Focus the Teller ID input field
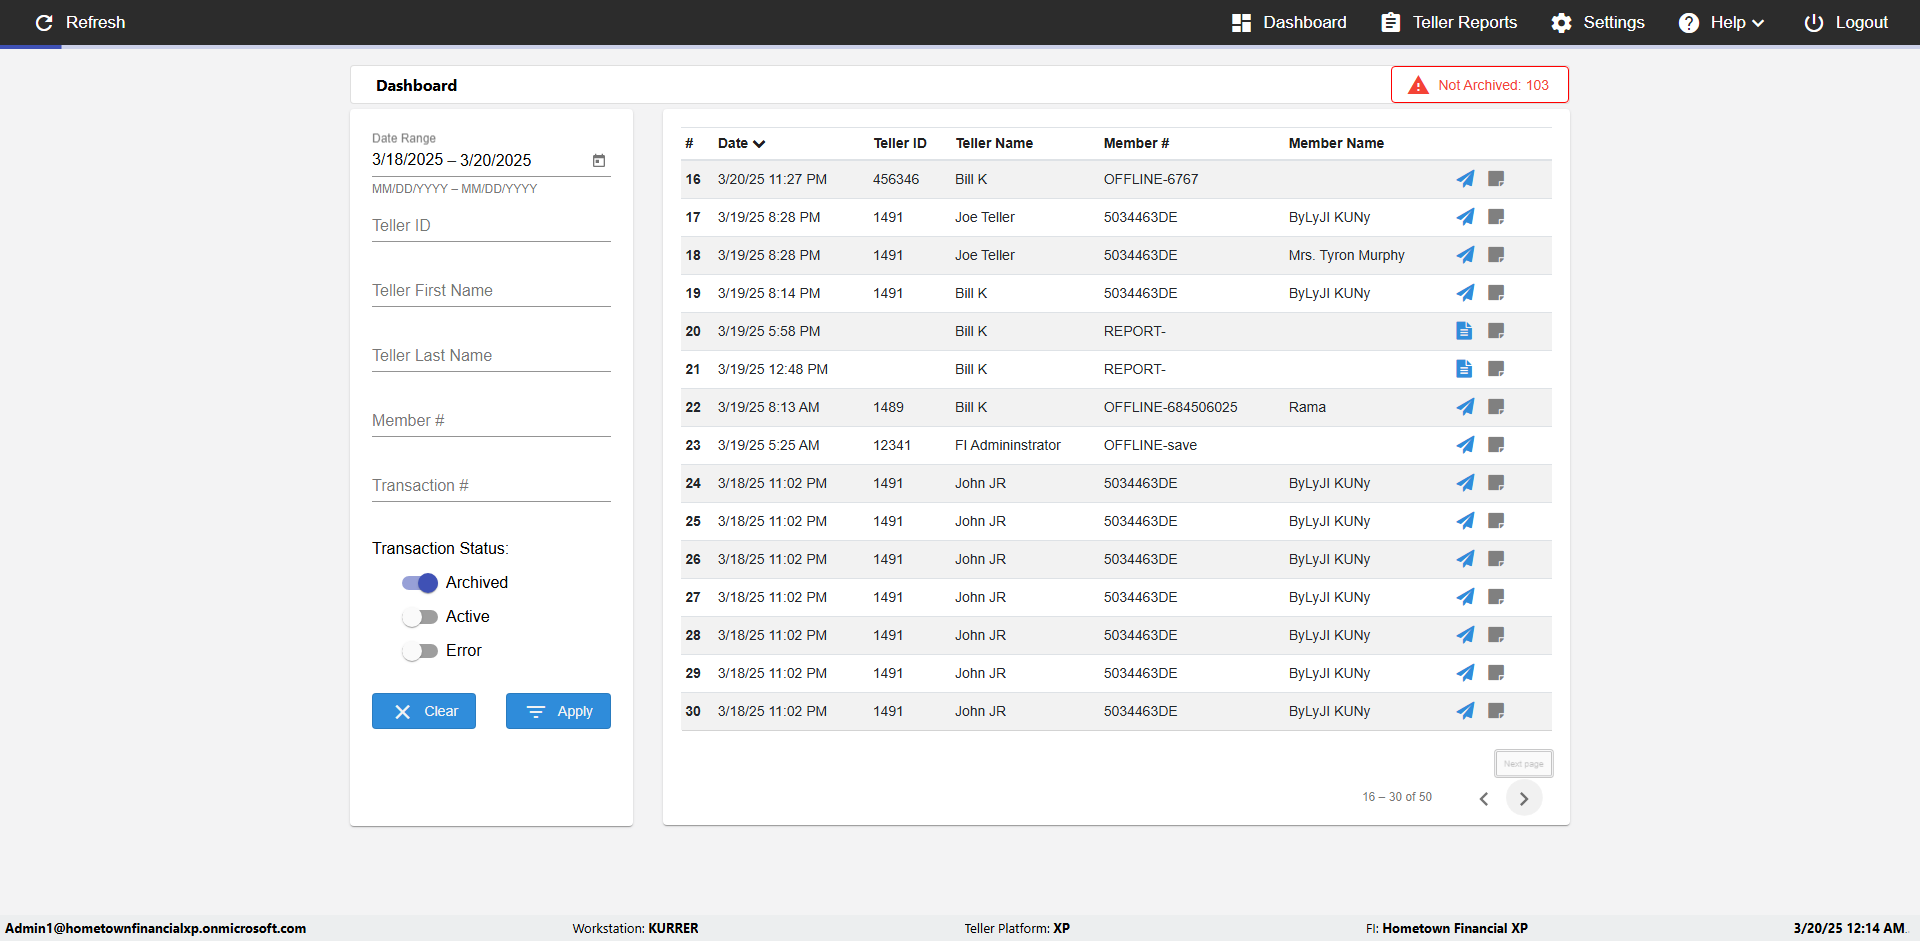This screenshot has height=941, width=1920. [491, 226]
